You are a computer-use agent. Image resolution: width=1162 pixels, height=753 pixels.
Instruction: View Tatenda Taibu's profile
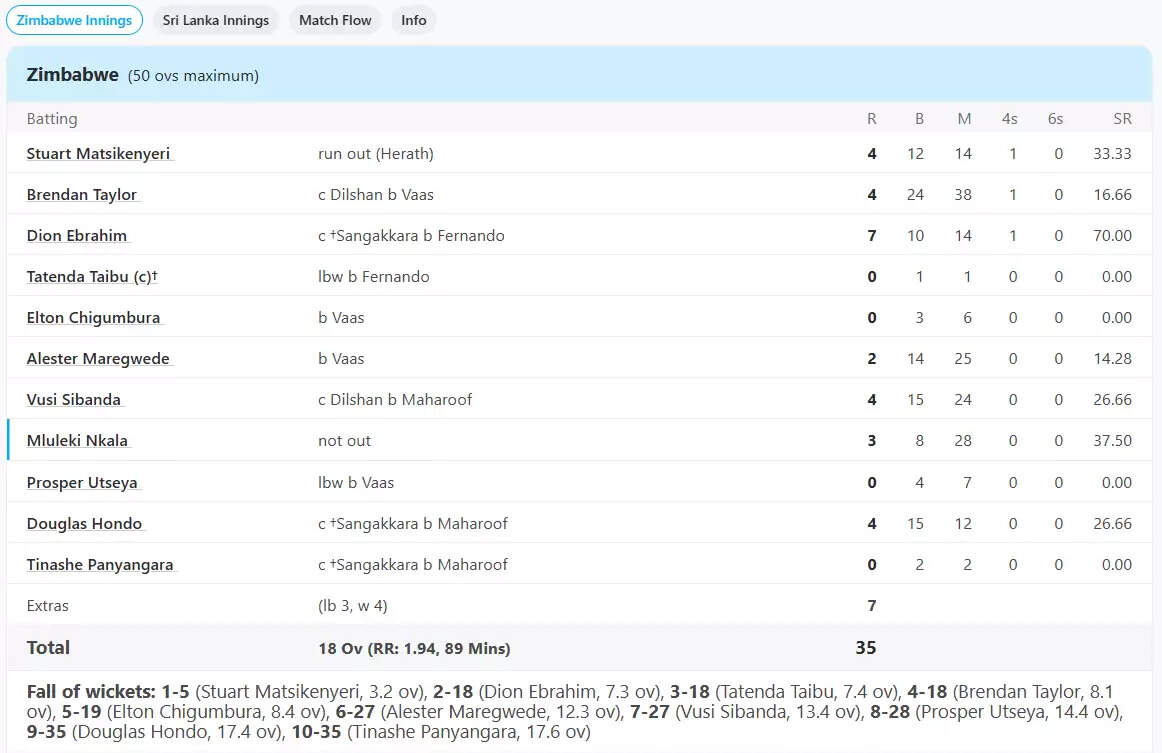91,277
